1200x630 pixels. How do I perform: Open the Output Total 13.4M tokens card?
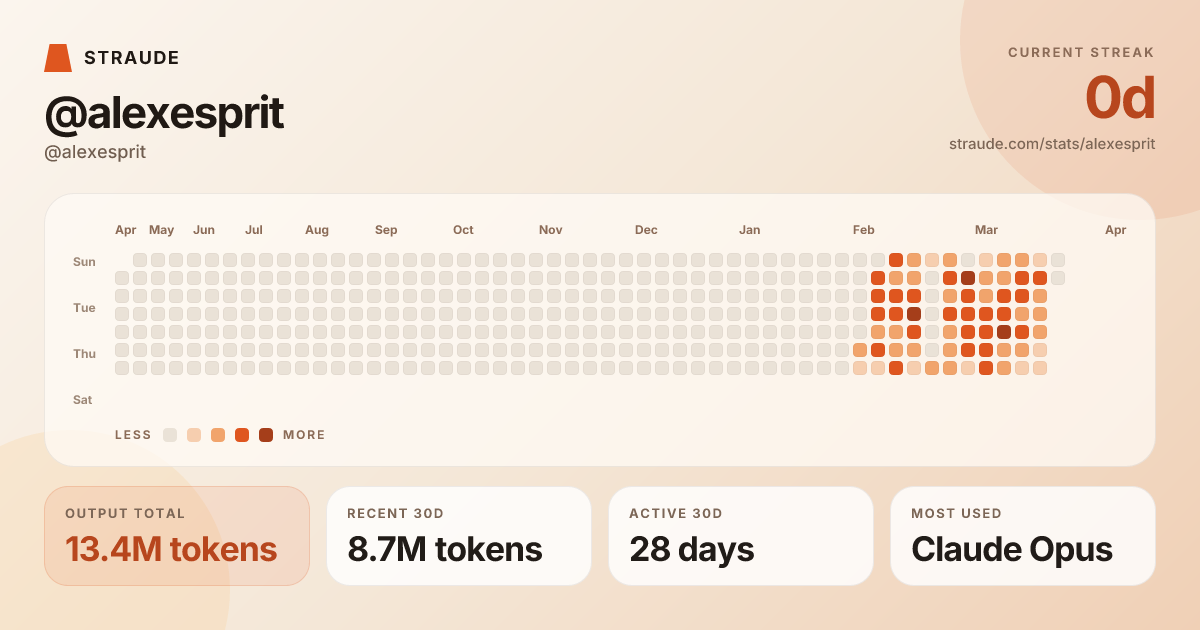tap(177, 536)
